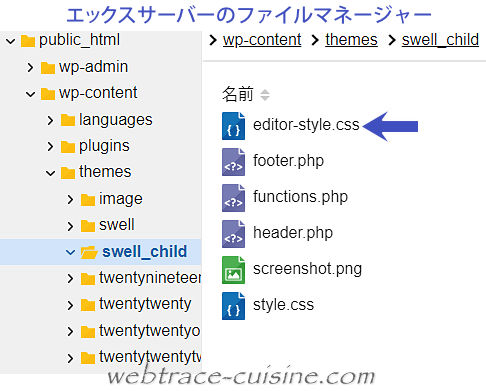Viewport: 486px width, 391px height.
Task: Click the twentytwentyone folder icon
Action: click(88, 331)
